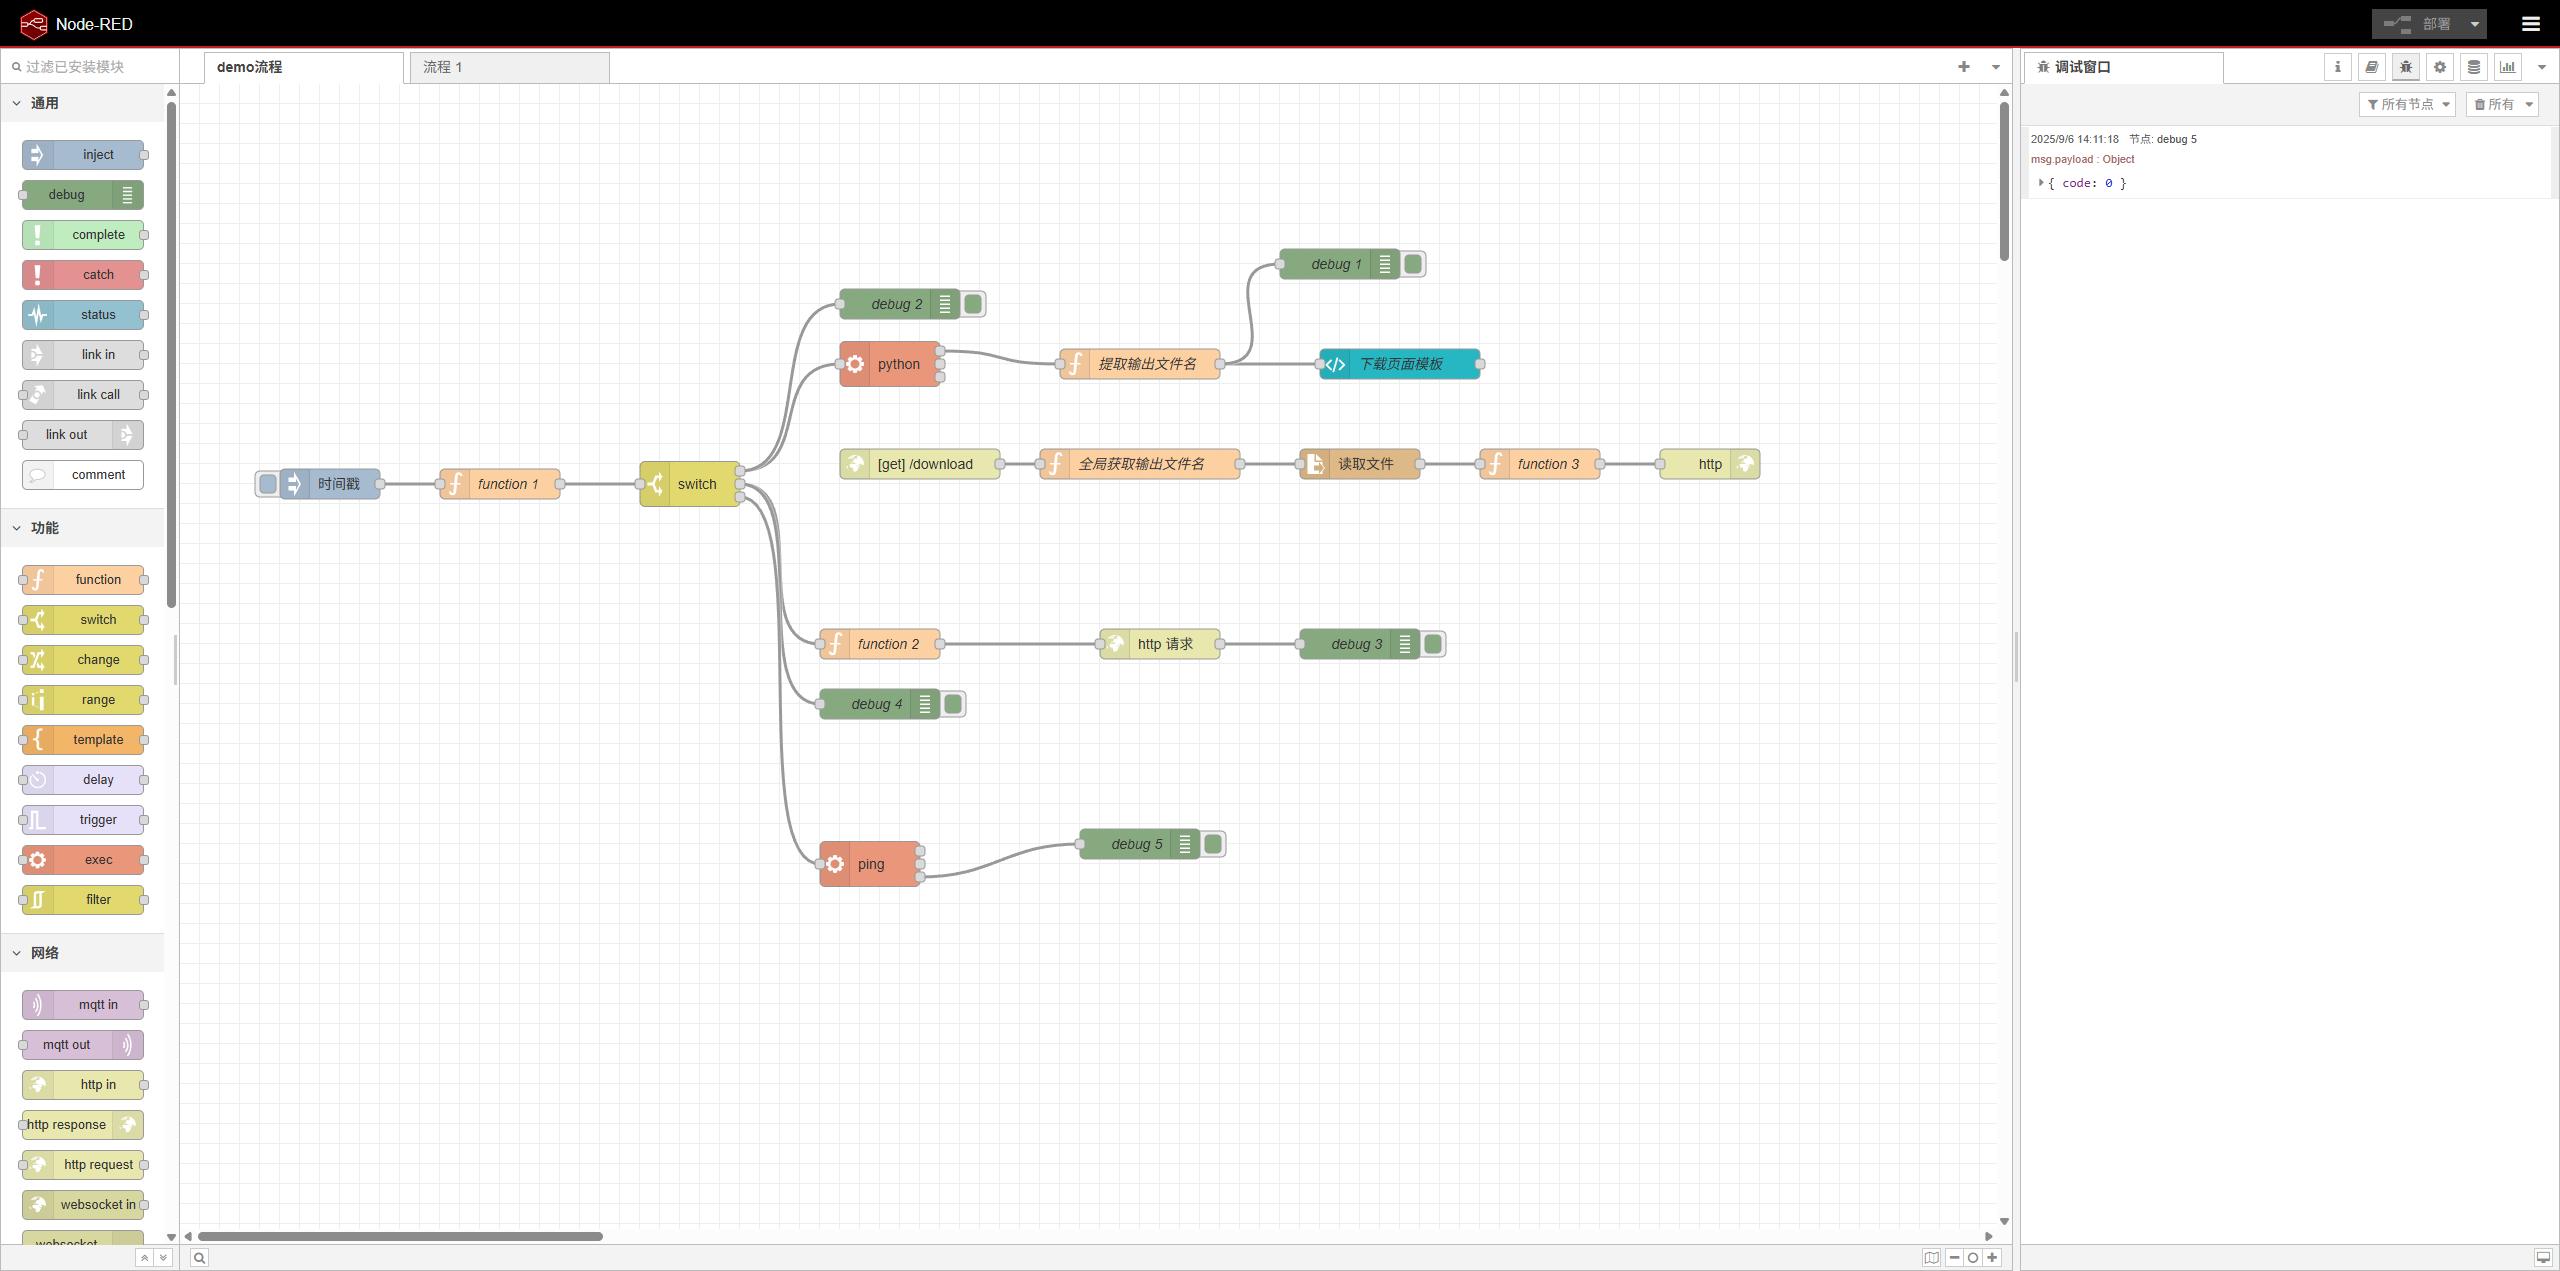Click the search flows magnifier icon
Image resolution: width=2560 pixels, height=1271 pixels.
(x=199, y=1258)
